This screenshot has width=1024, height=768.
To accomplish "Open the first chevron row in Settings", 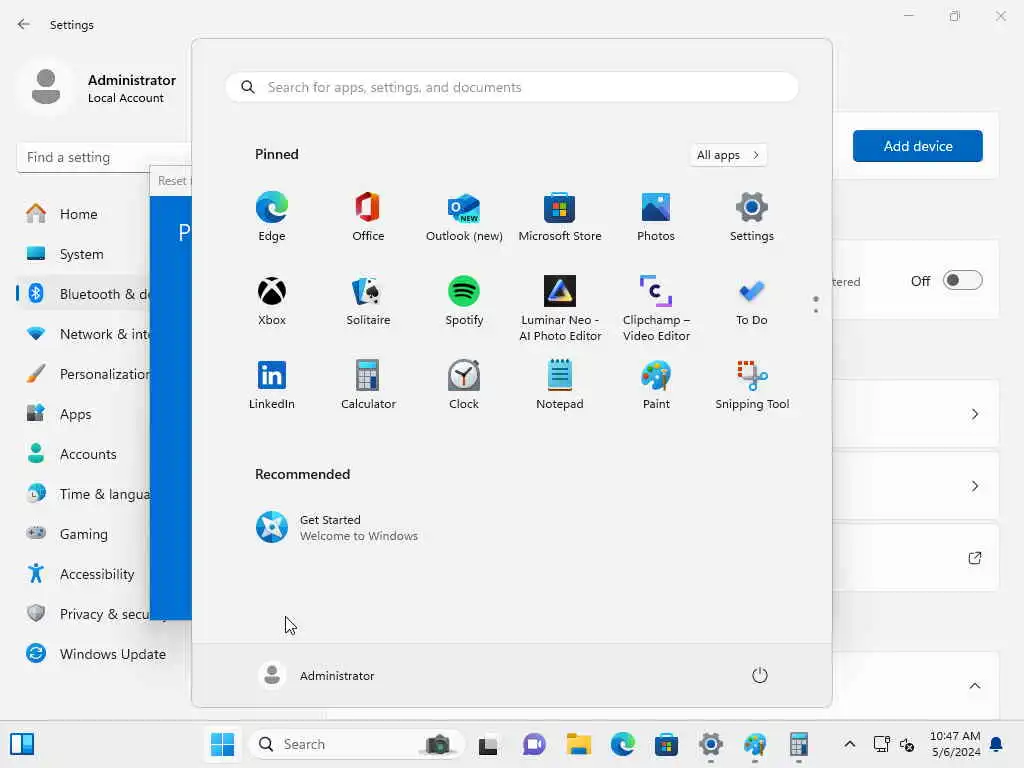I will click(x=975, y=414).
